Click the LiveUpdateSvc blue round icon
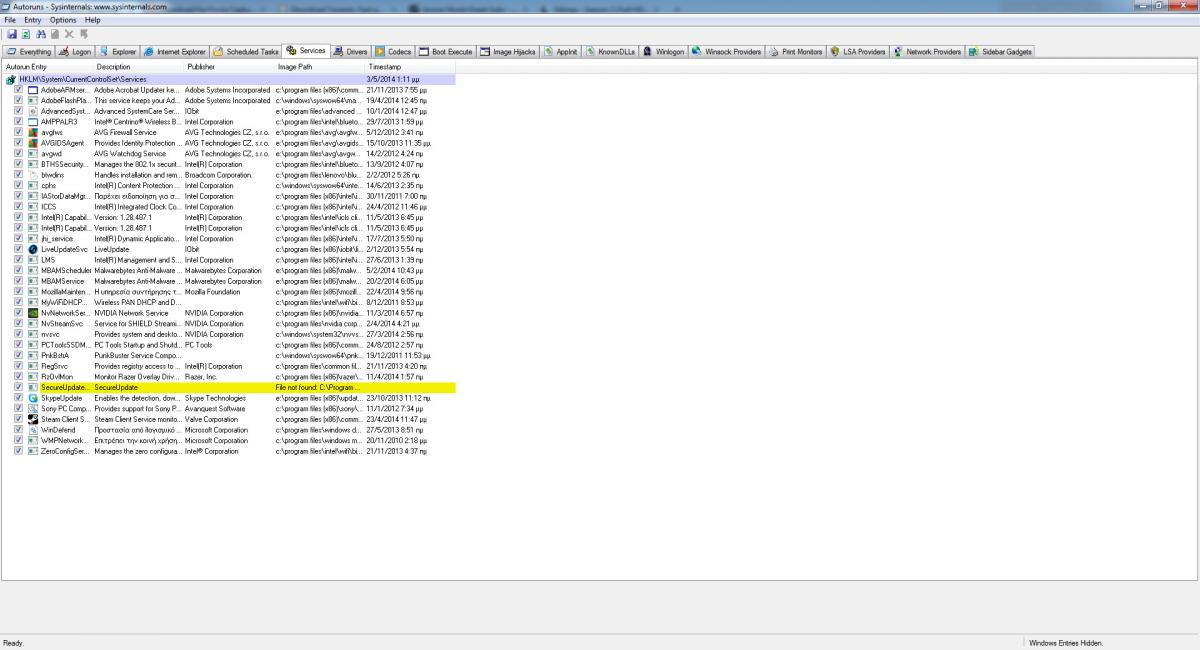This screenshot has width=1200, height=650. [x=33, y=249]
